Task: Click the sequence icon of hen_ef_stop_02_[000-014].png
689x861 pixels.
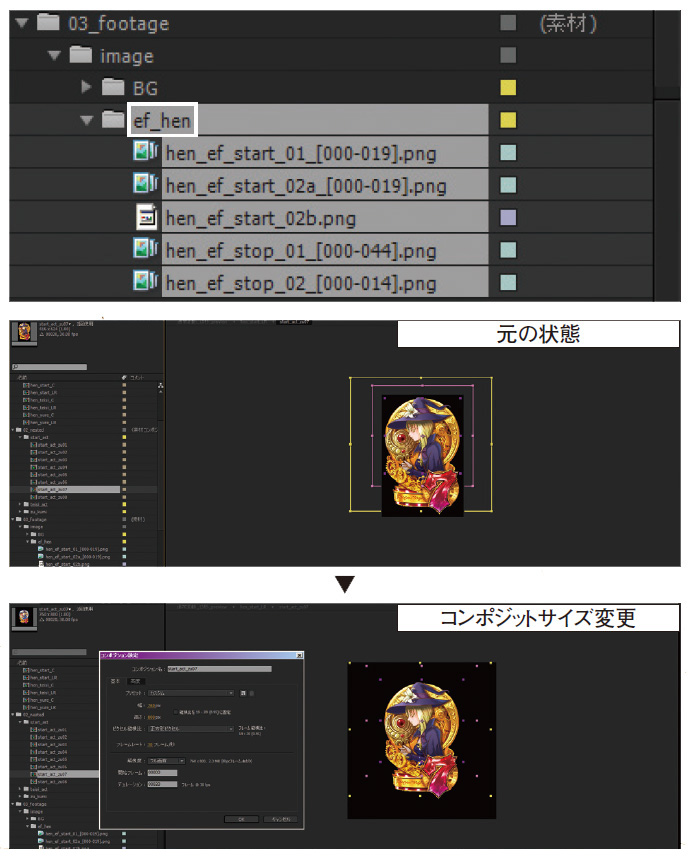Action: 145,282
